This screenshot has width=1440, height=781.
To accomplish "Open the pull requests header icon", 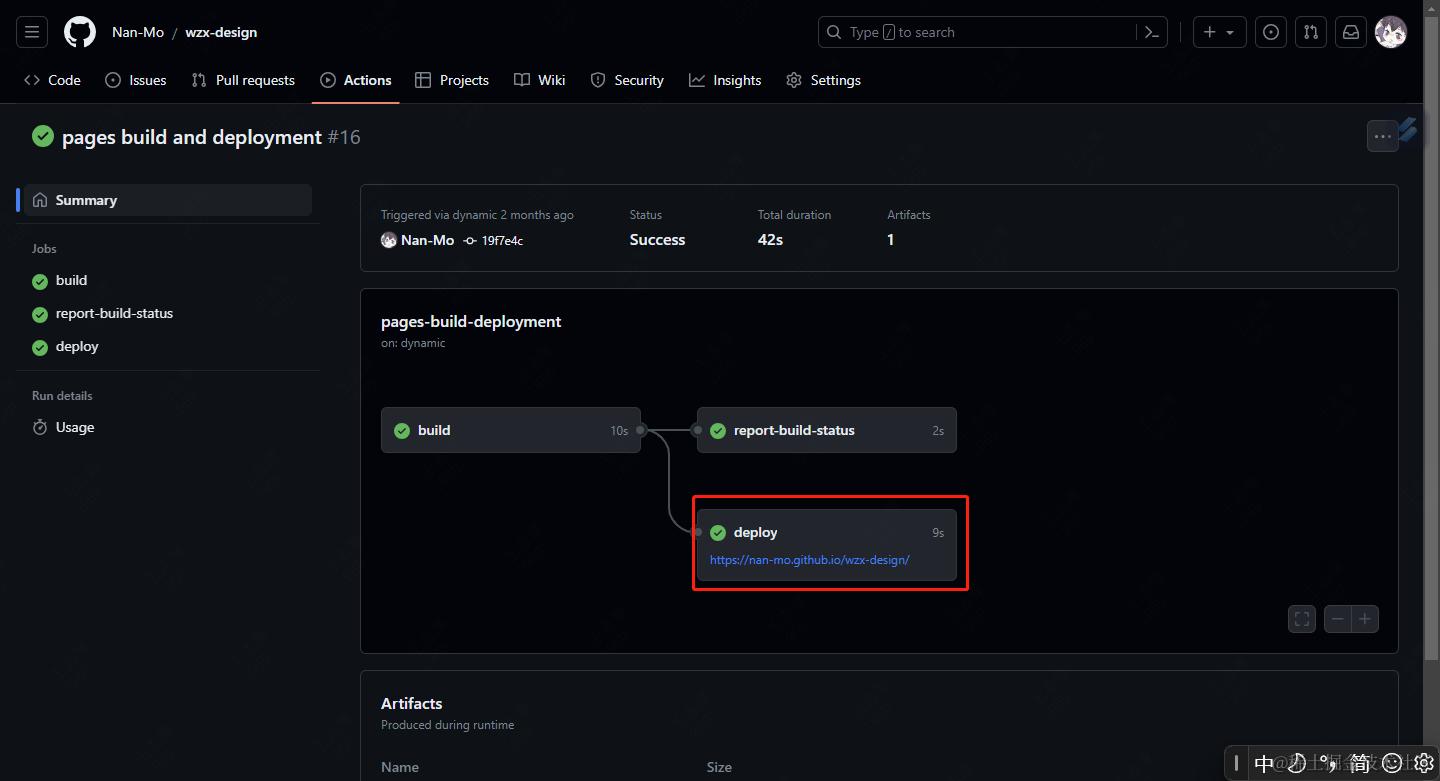I will [1310, 32].
